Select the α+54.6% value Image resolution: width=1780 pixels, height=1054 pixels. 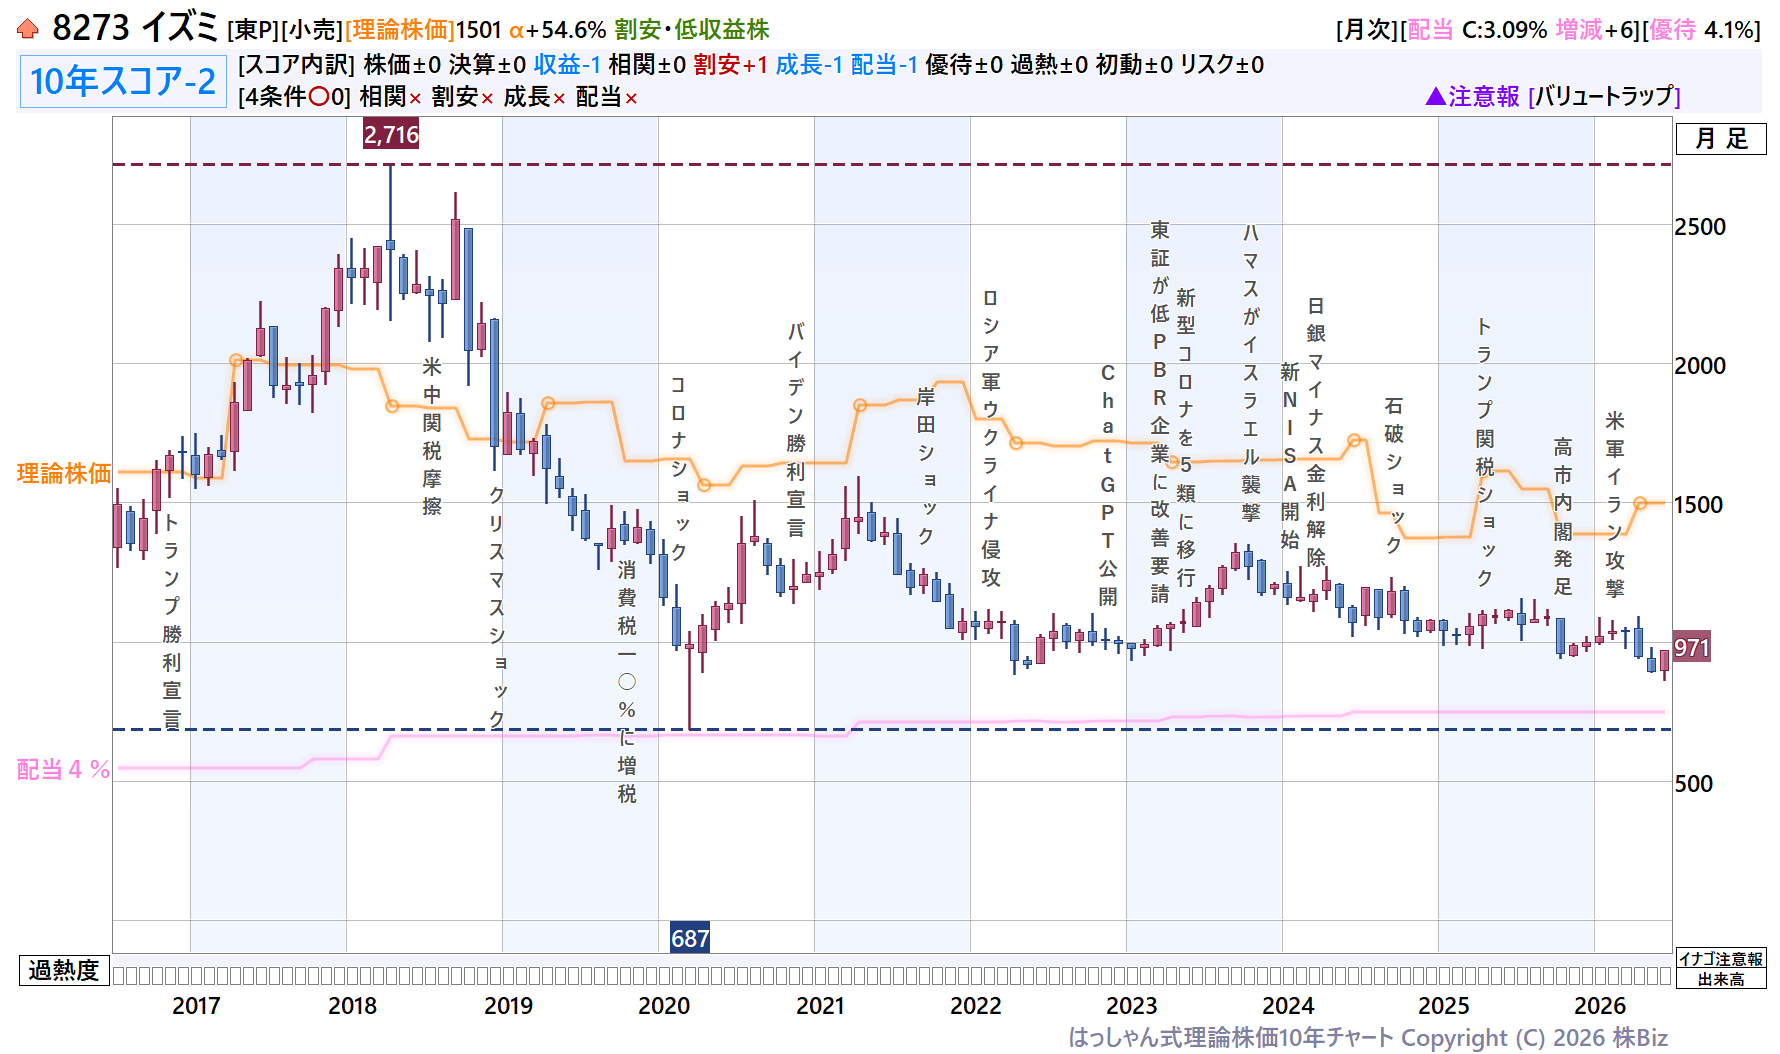pyautogui.click(x=557, y=30)
